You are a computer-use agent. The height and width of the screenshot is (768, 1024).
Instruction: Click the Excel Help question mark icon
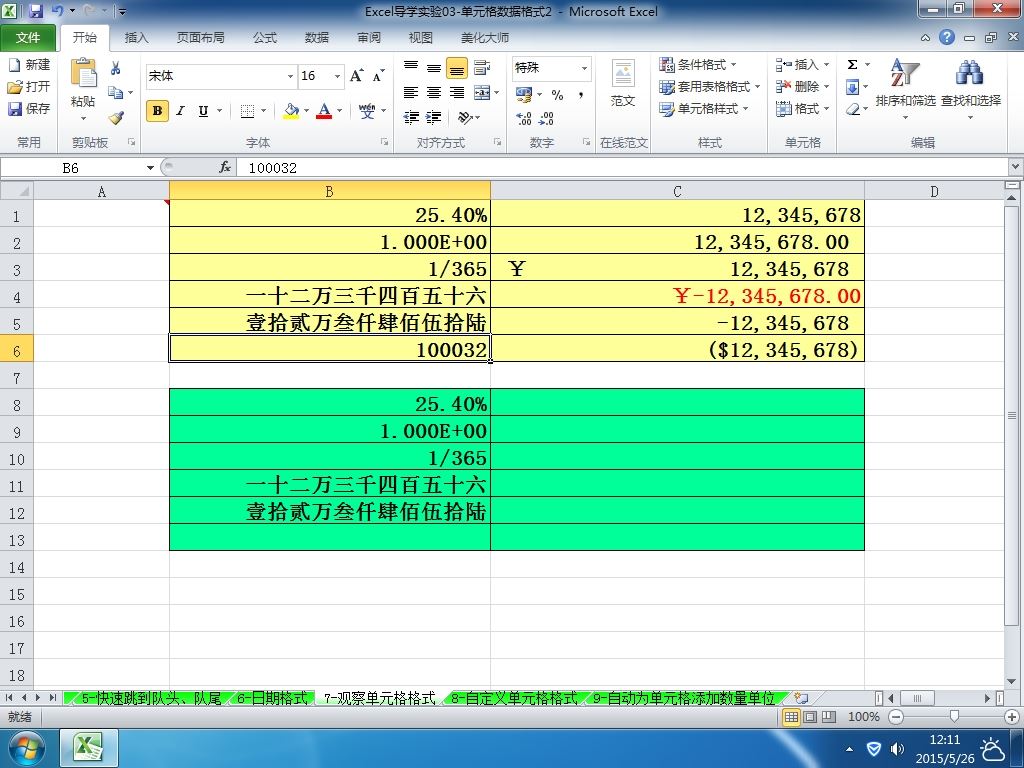coord(947,37)
